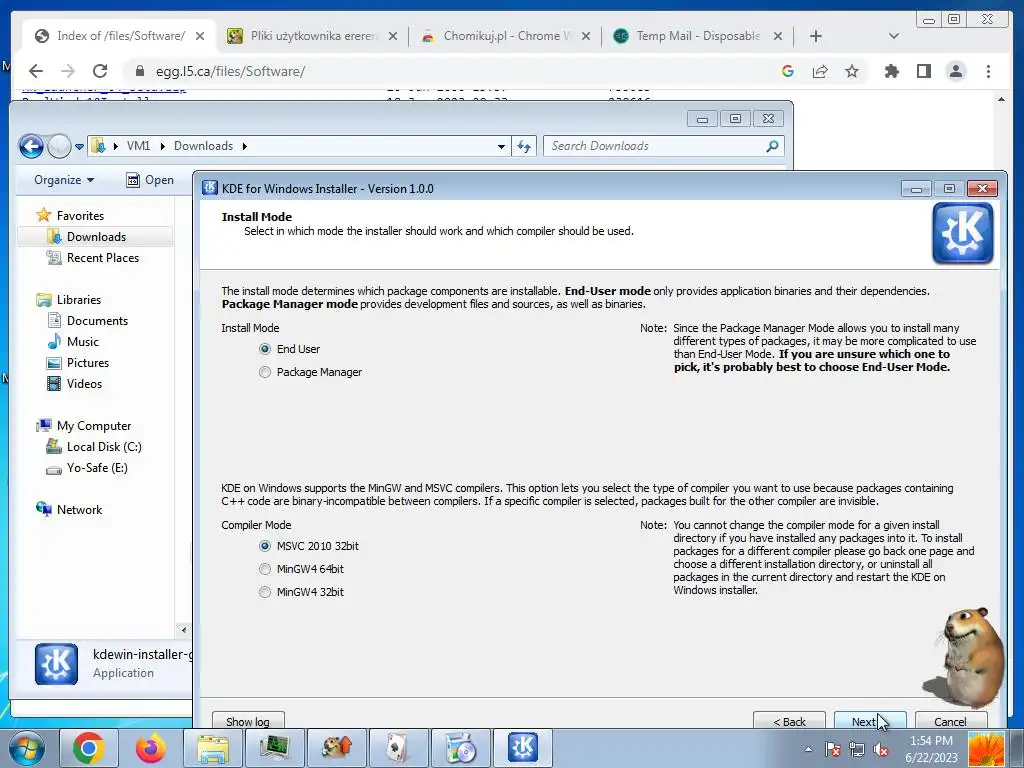Open Local Disk (C:) drive
Screen dimensions: 1024x768
[104, 447]
